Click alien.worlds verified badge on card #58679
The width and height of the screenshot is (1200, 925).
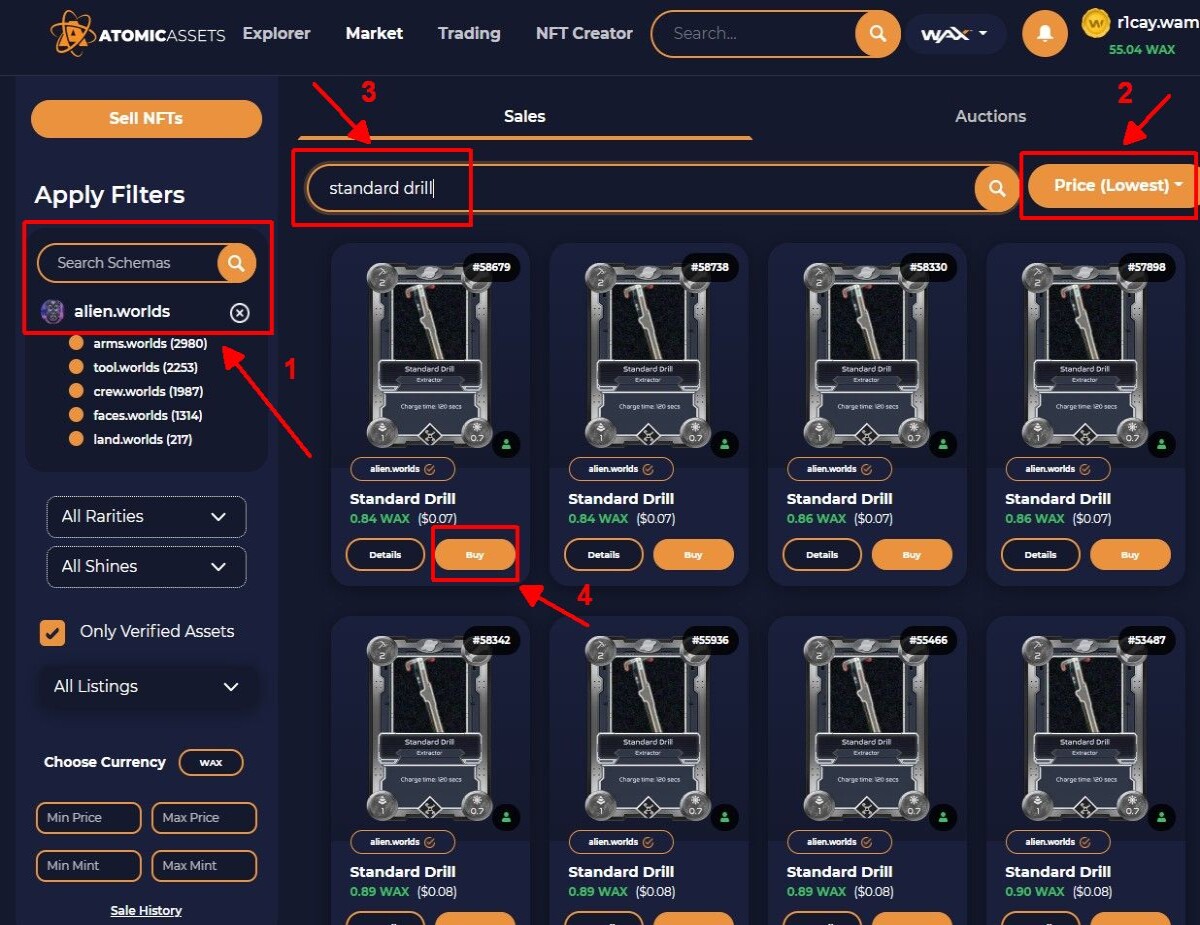pyautogui.click(x=403, y=469)
